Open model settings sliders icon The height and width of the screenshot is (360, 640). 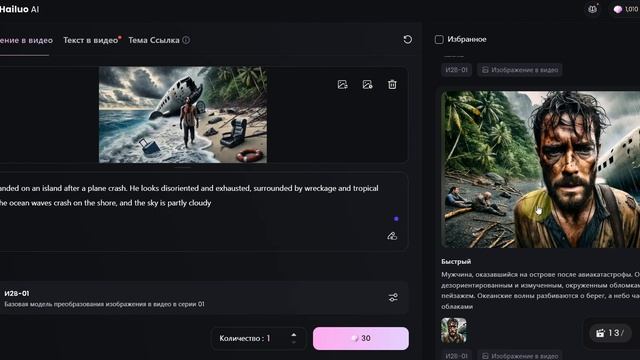393,298
